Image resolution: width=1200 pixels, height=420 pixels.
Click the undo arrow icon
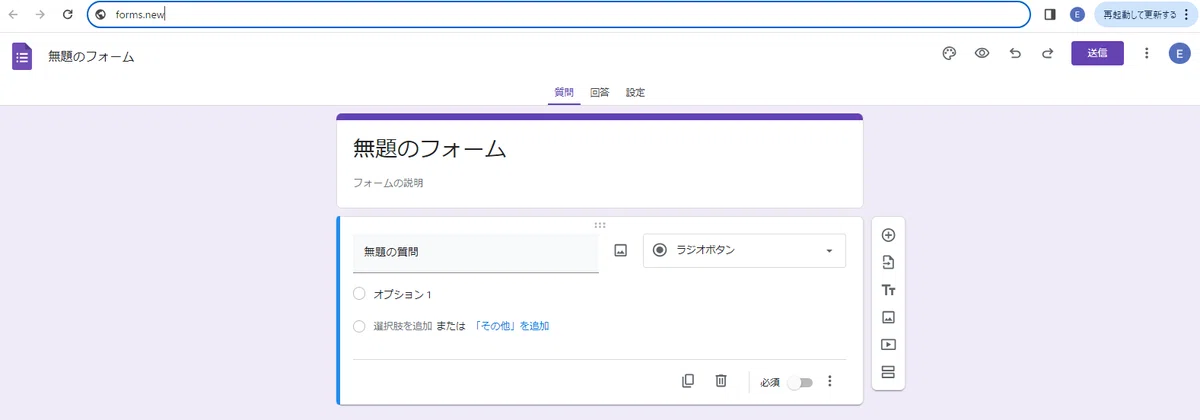pyautogui.click(x=1015, y=53)
